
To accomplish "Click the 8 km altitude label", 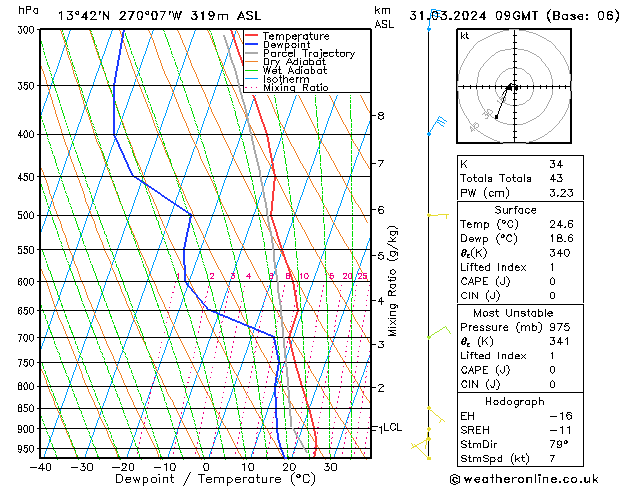I will (x=381, y=115).
